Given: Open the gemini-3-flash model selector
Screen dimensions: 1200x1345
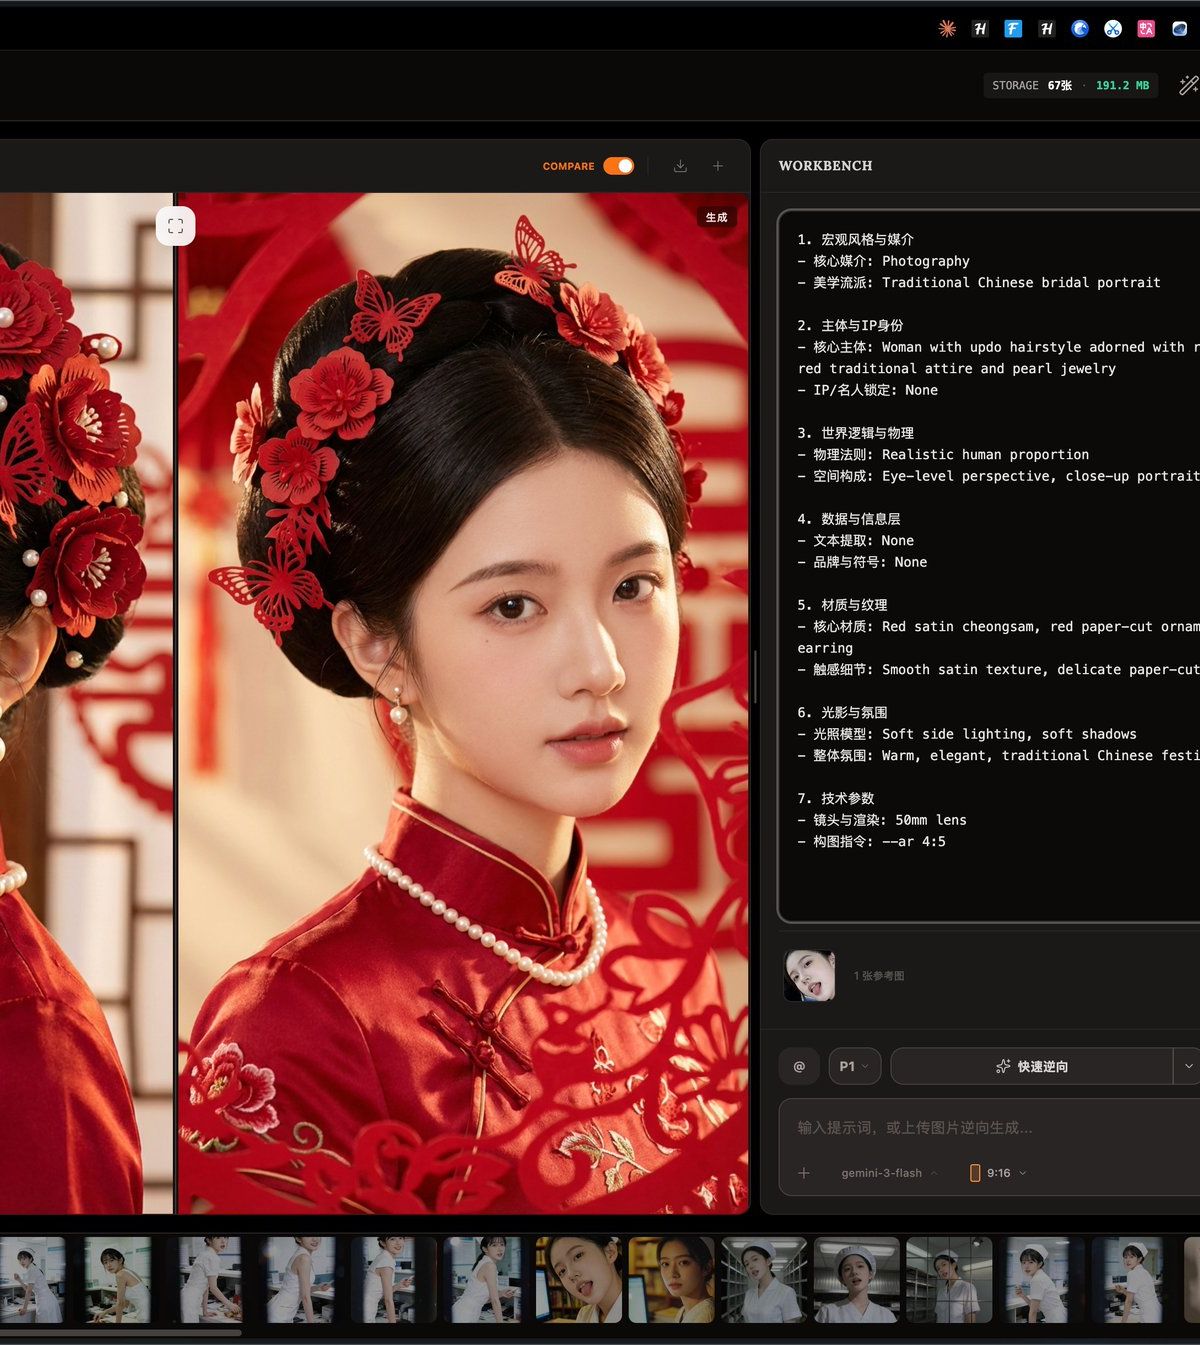Looking at the screenshot, I should pos(889,1173).
